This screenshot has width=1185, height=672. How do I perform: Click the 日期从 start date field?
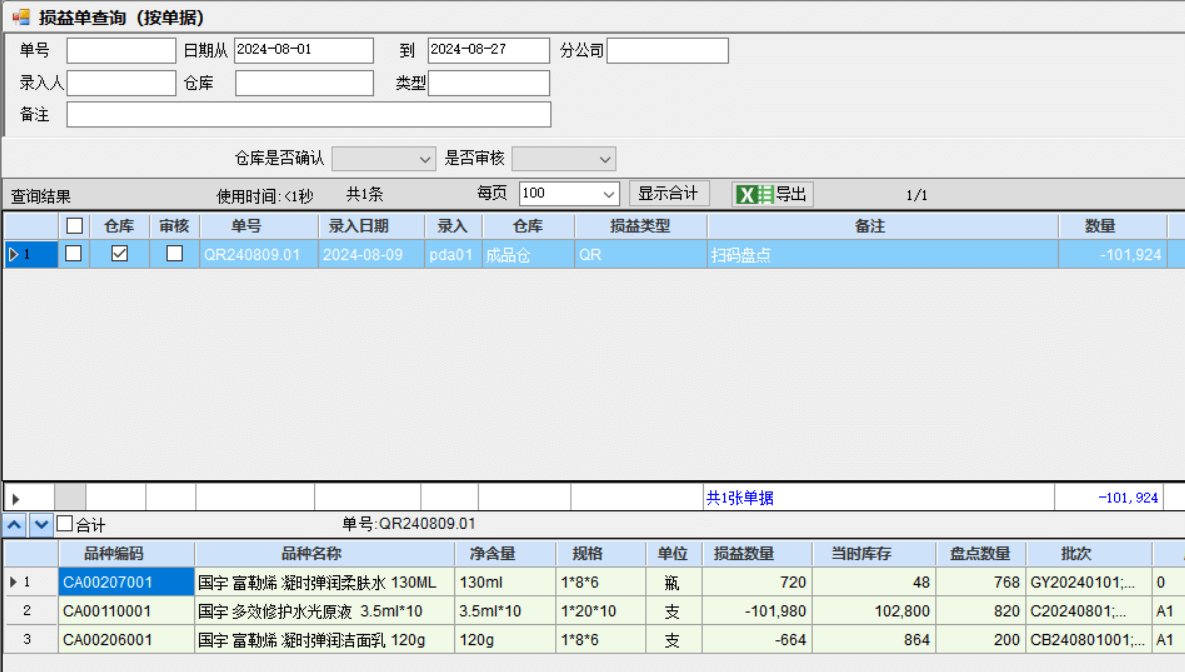[304, 51]
